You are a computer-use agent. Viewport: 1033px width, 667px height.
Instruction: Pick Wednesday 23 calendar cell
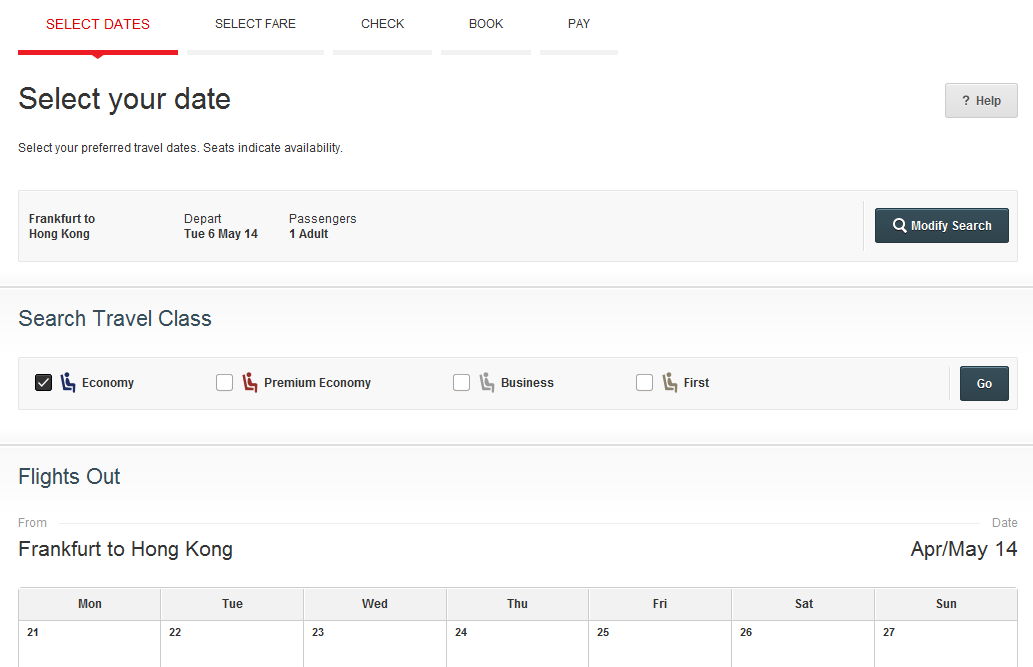pos(375,644)
